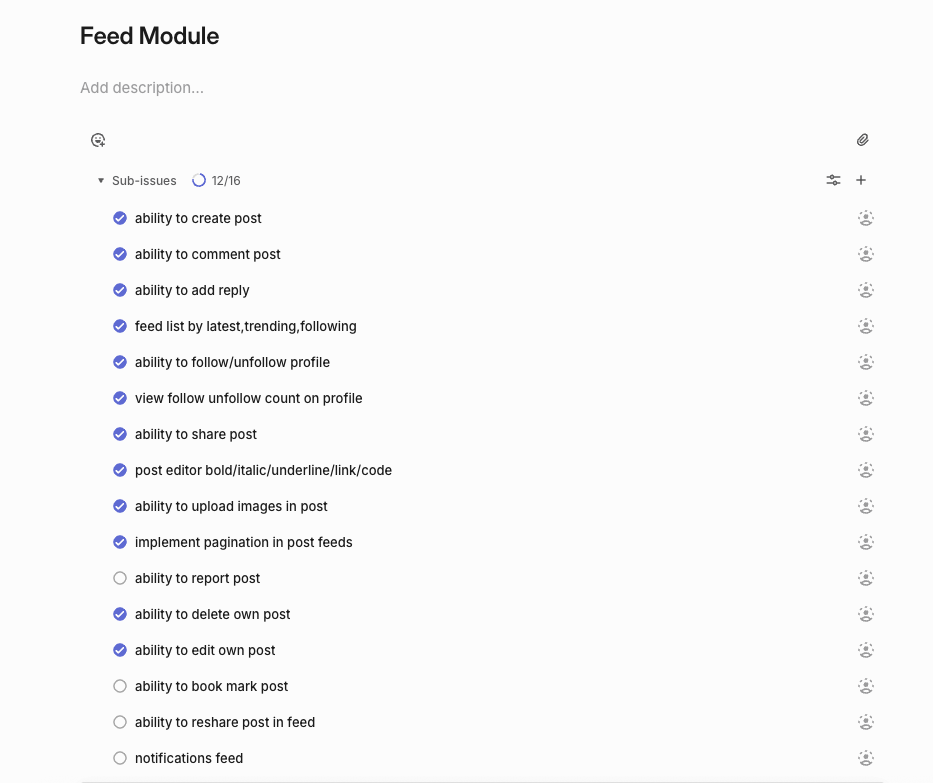Mark 'ability to report post' status circle

tap(120, 578)
